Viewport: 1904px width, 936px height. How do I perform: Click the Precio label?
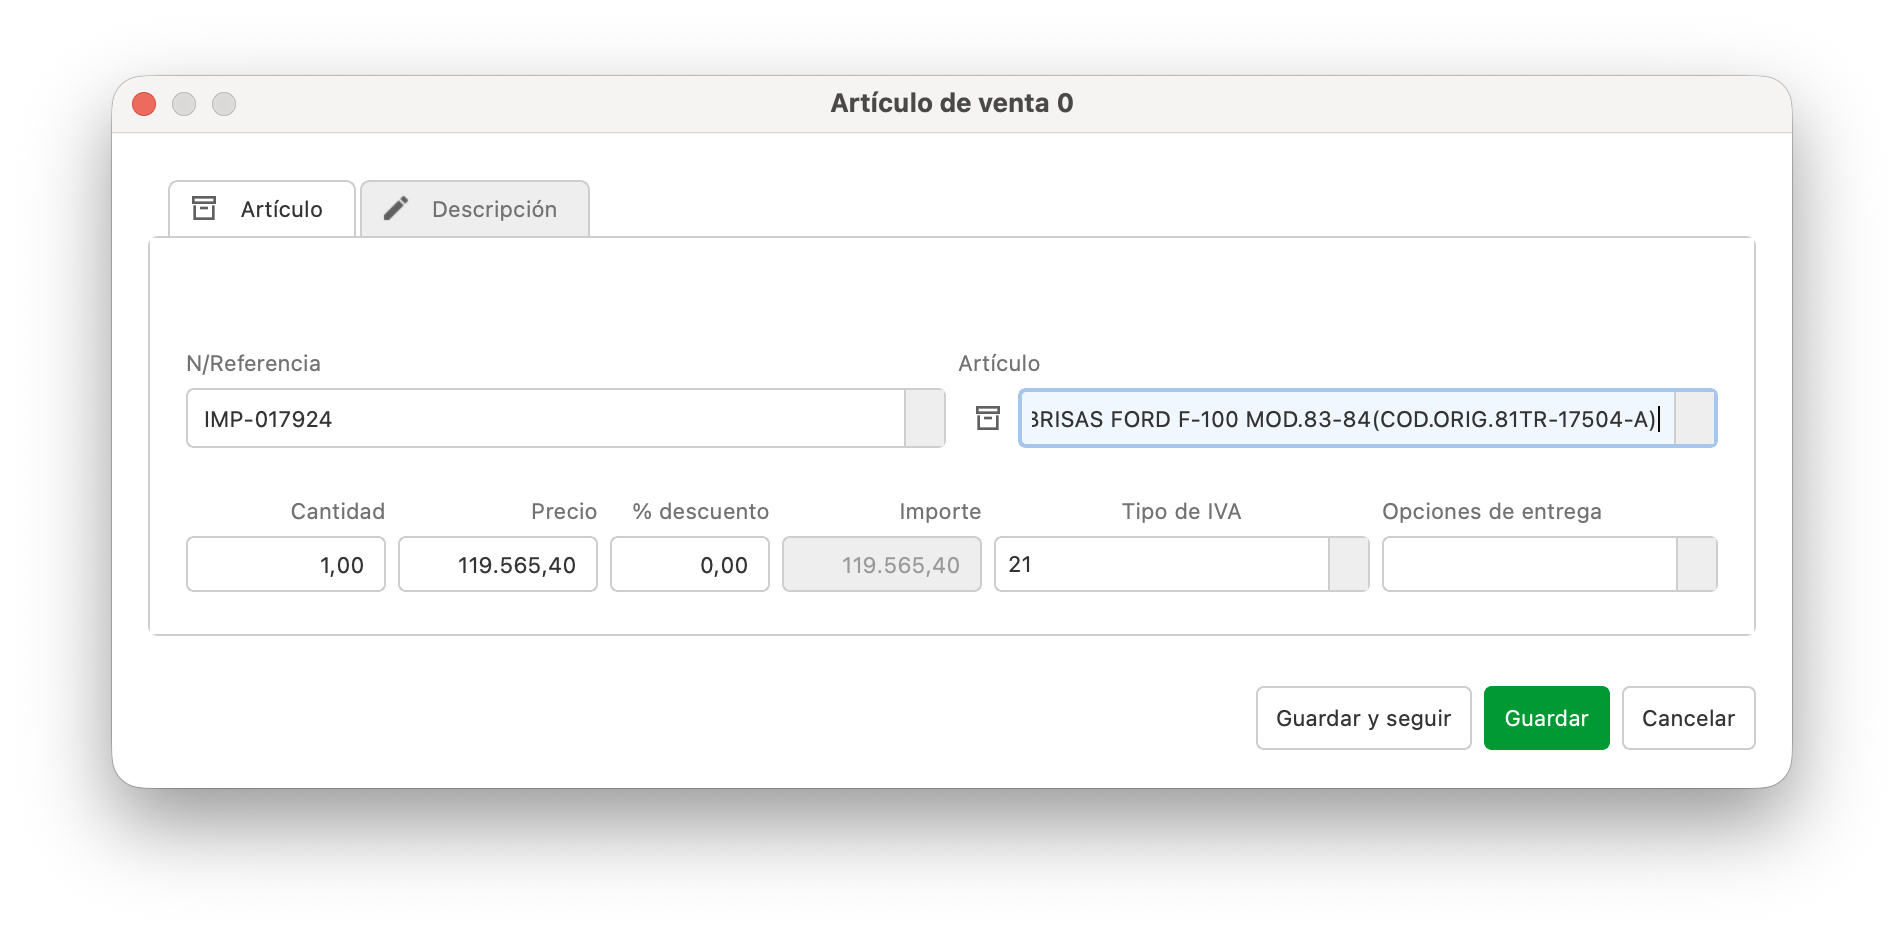(x=564, y=511)
